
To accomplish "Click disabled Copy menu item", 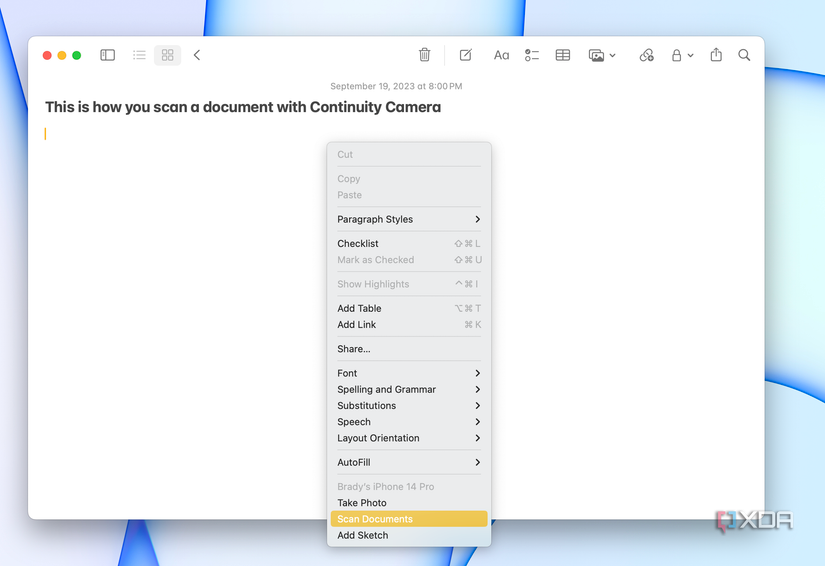I will point(409,179).
